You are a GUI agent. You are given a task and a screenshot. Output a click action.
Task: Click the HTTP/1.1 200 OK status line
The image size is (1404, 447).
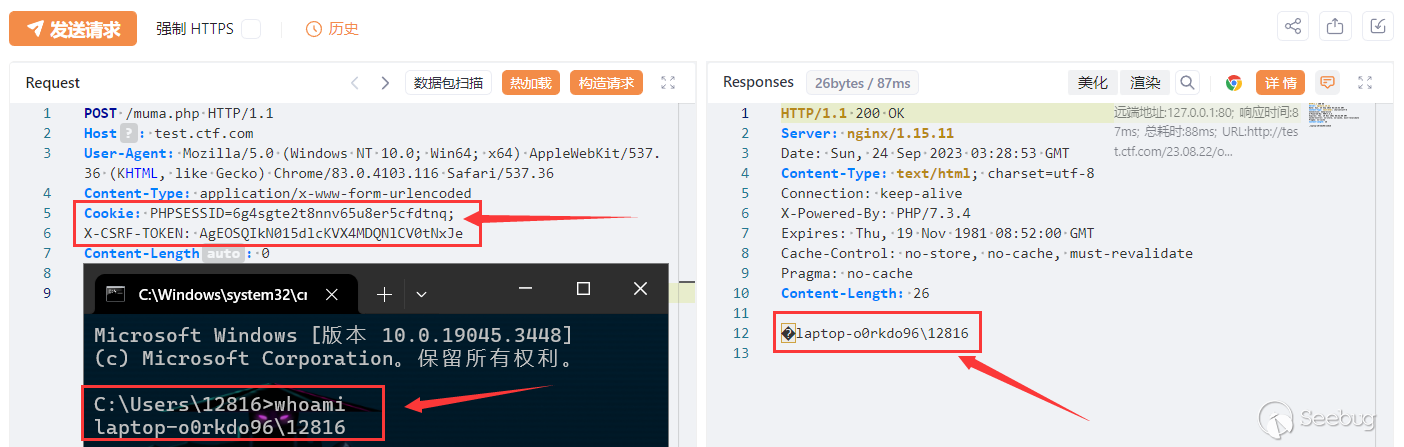(x=842, y=113)
